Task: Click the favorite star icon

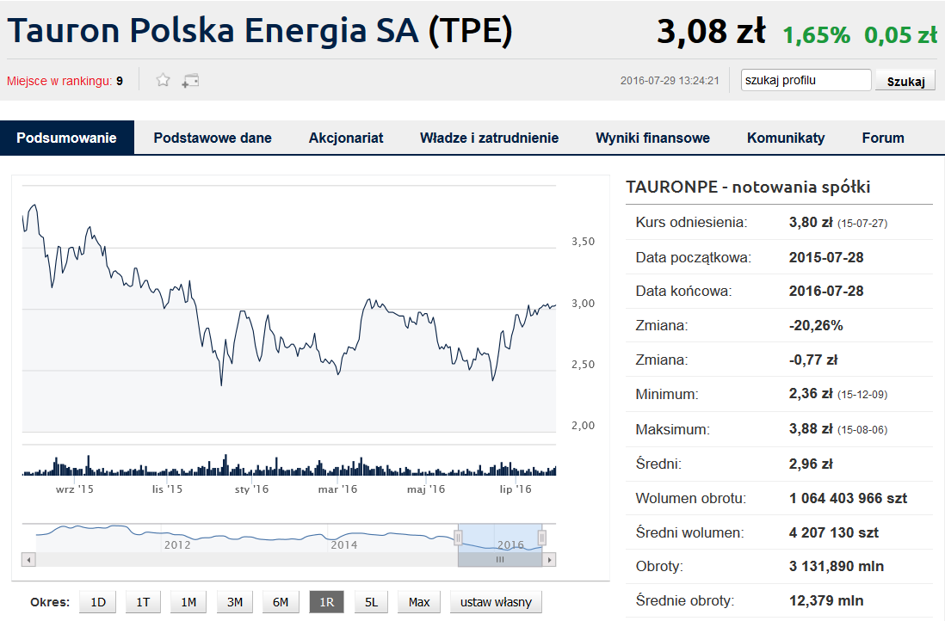Action: [163, 80]
